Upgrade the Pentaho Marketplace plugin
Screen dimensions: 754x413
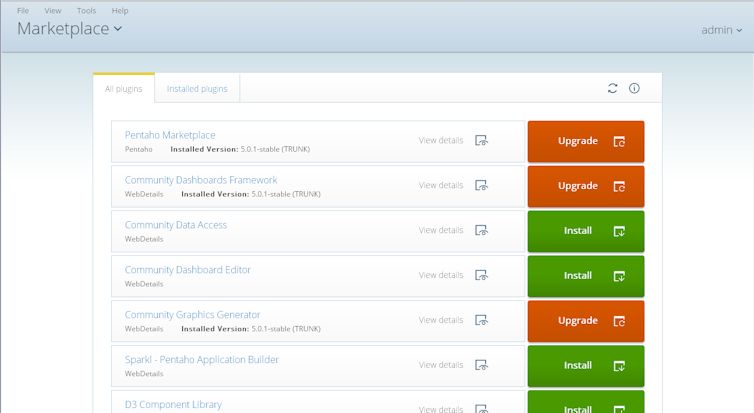(x=586, y=141)
